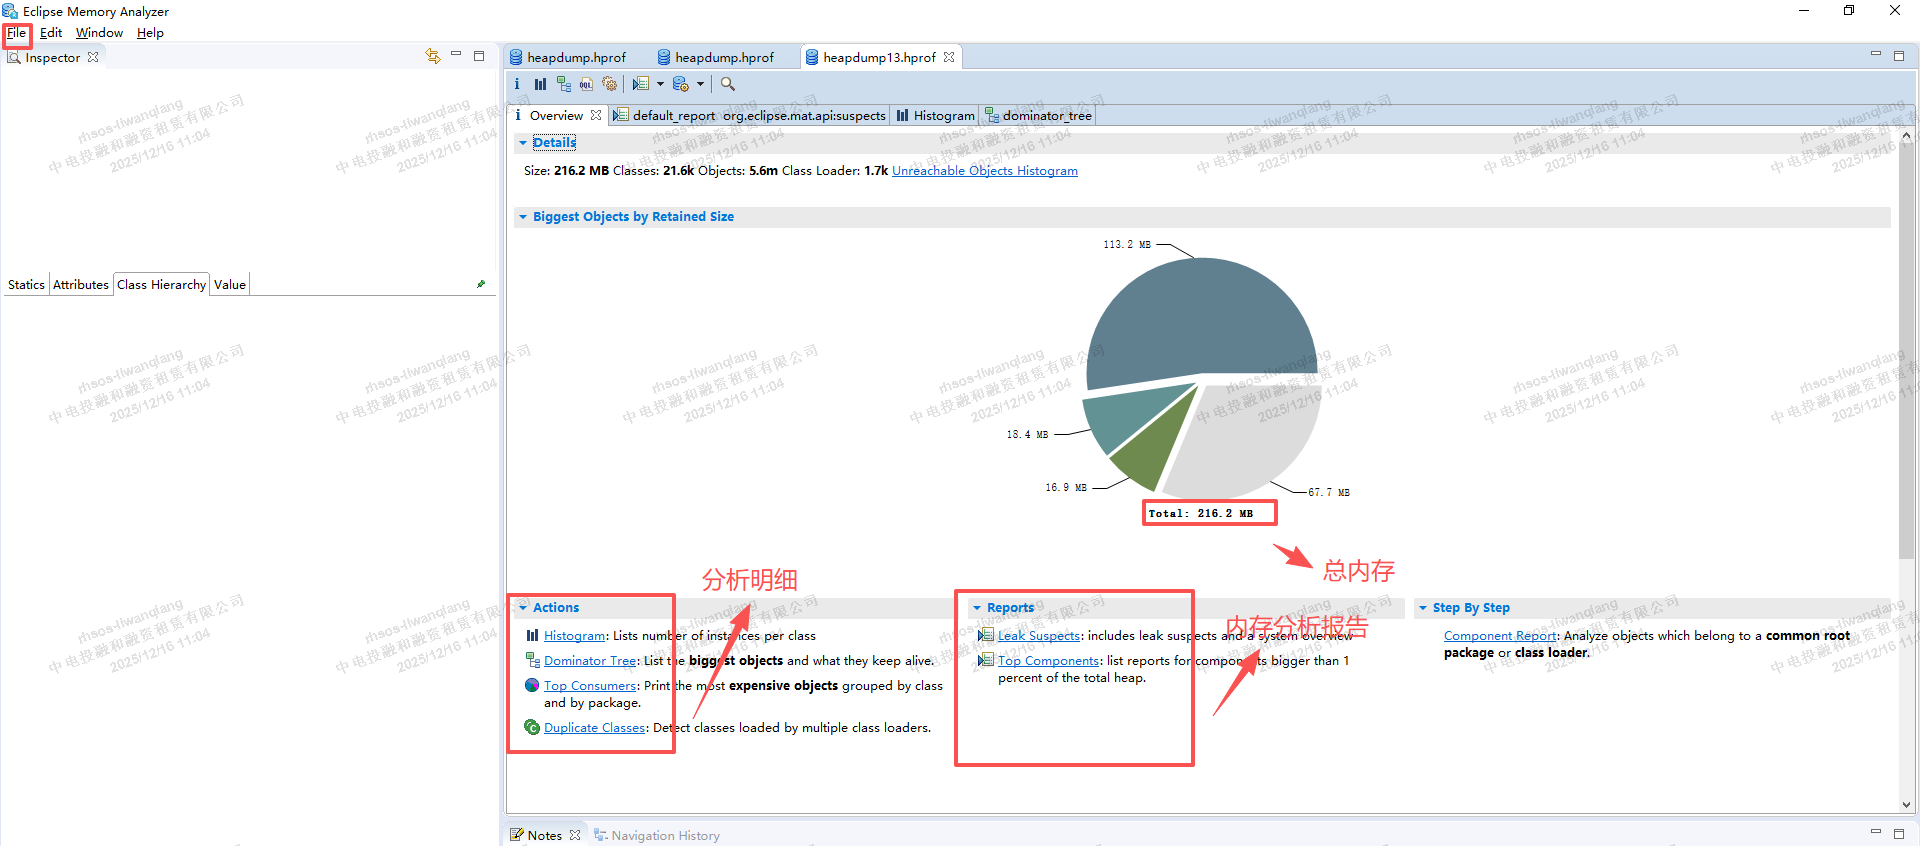Maximize the Inspector view
Viewport: 1920px width, 846px height.
pyautogui.click(x=479, y=56)
